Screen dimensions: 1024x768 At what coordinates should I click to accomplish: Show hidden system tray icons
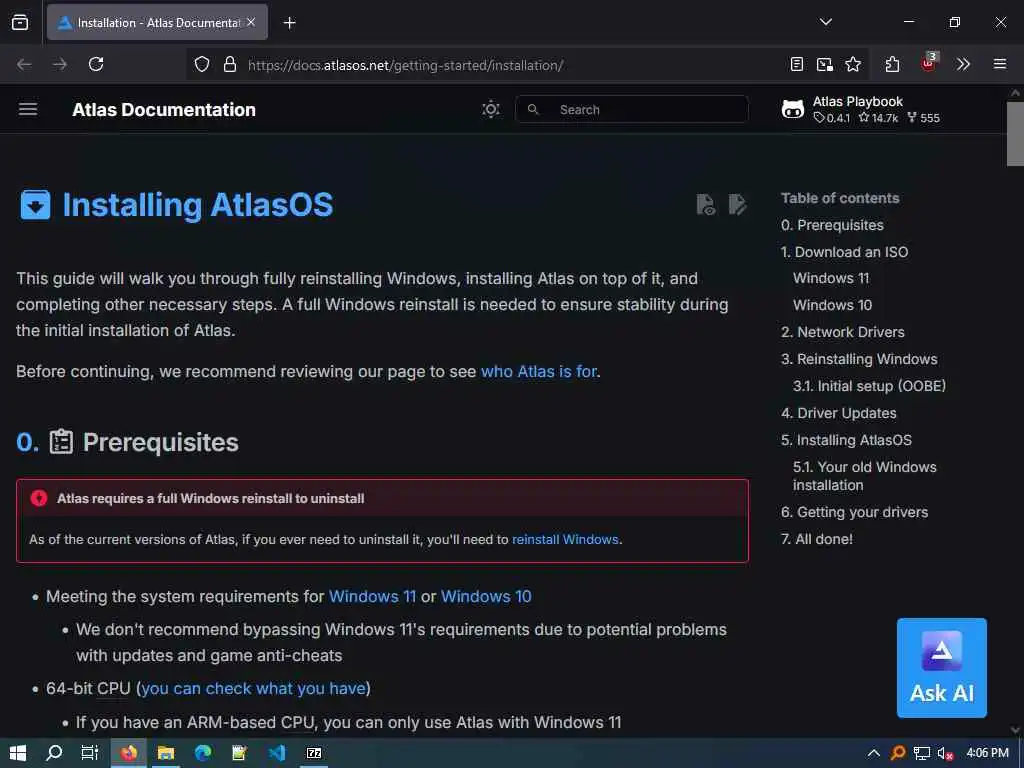coord(873,753)
